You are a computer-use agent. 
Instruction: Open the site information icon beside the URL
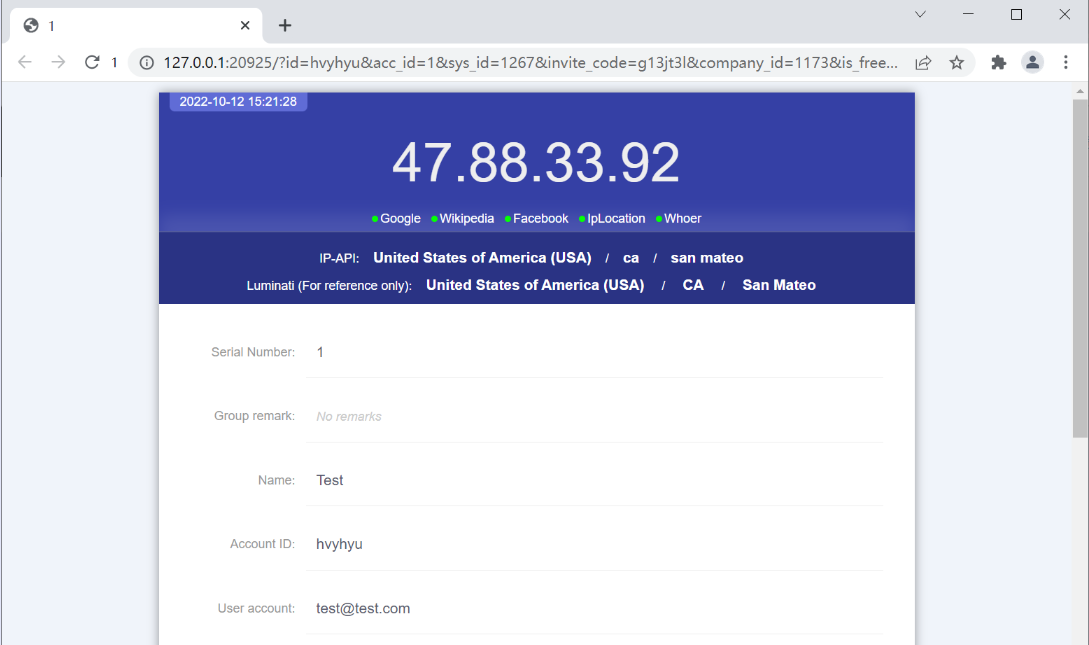[x=146, y=62]
